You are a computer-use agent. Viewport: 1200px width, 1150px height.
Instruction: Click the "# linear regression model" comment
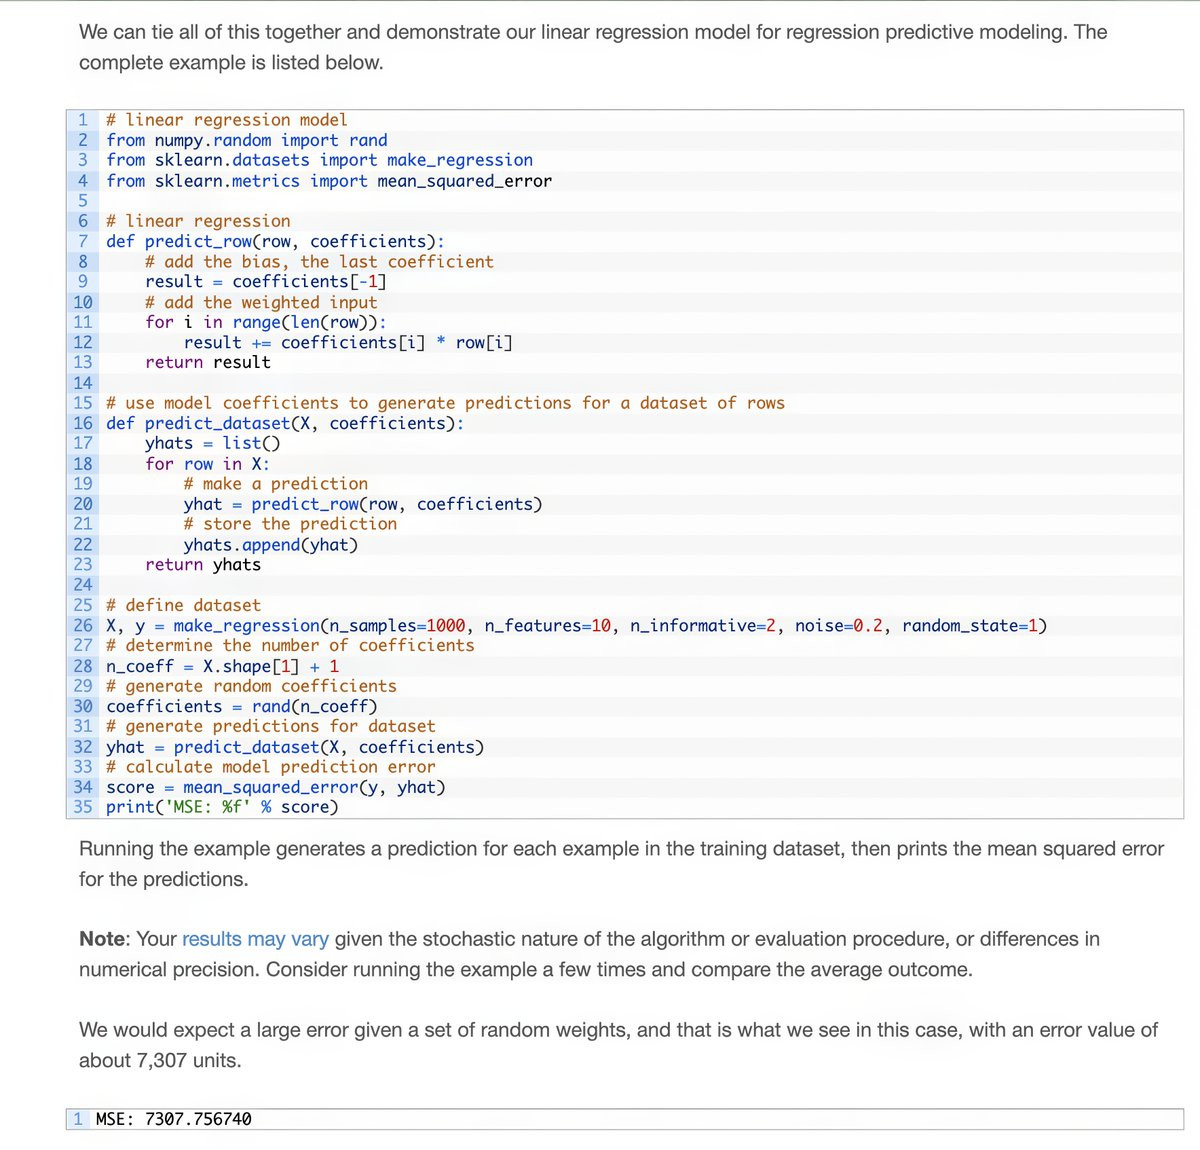pyautogui.click(x=227, y=120)
